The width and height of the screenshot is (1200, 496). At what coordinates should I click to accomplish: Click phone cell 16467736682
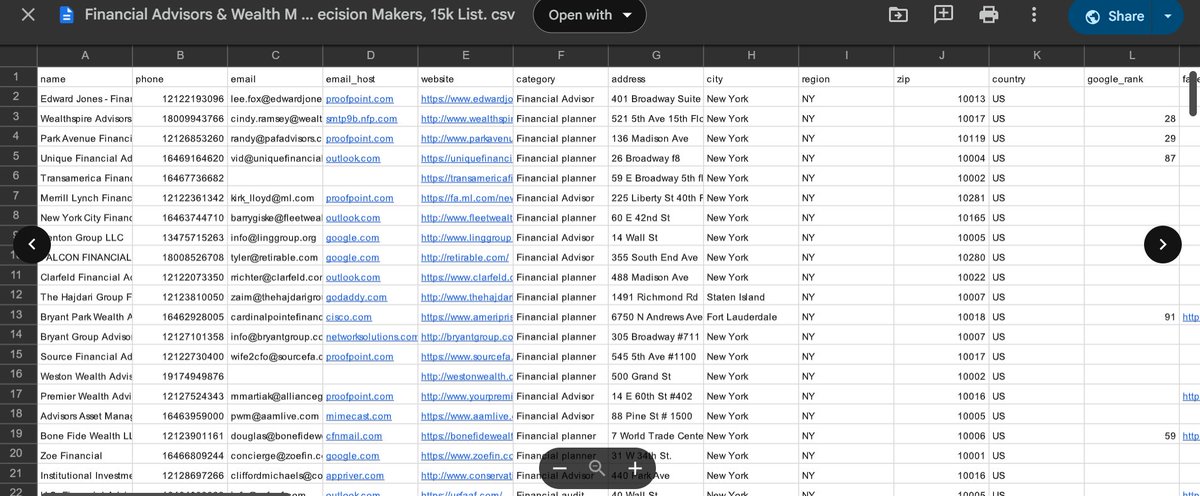pos(180,178)
